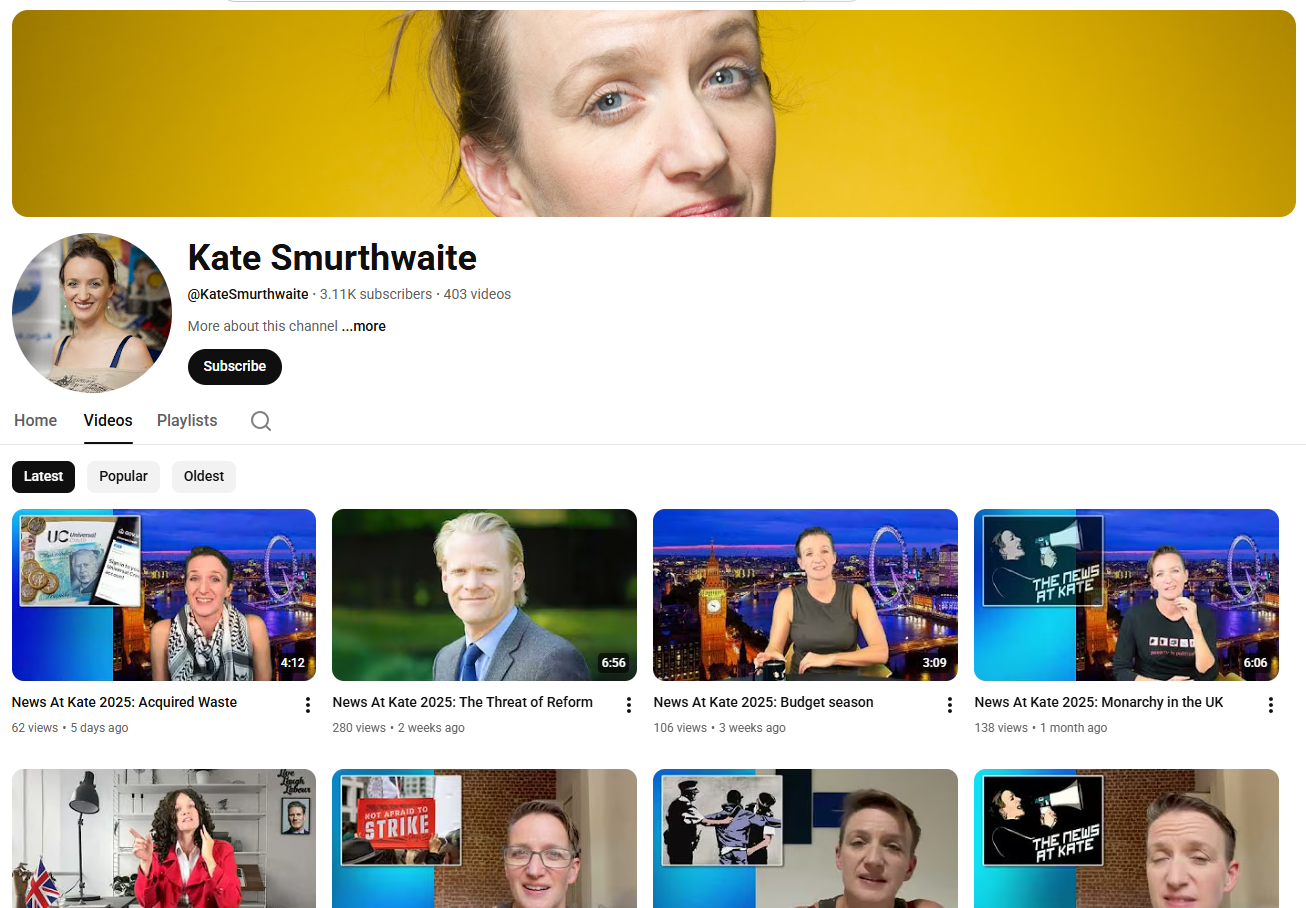
Task: Click the 3:09 duration badge
Action: [934, 663]
